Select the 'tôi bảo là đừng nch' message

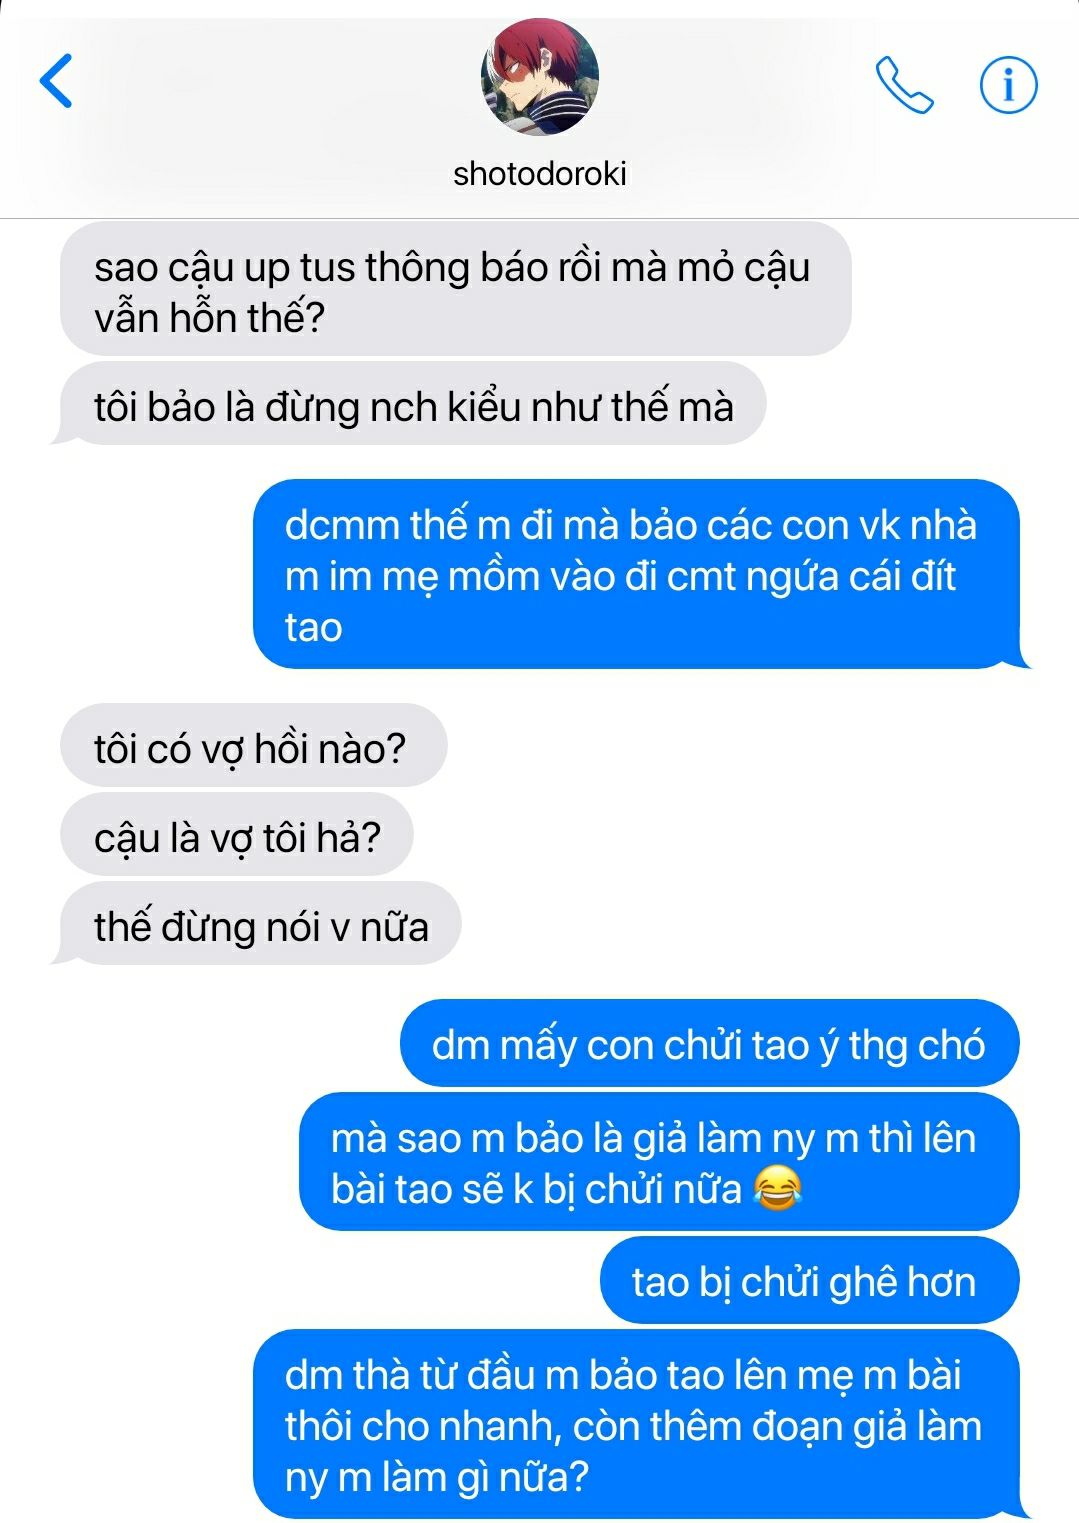[413, 406]
